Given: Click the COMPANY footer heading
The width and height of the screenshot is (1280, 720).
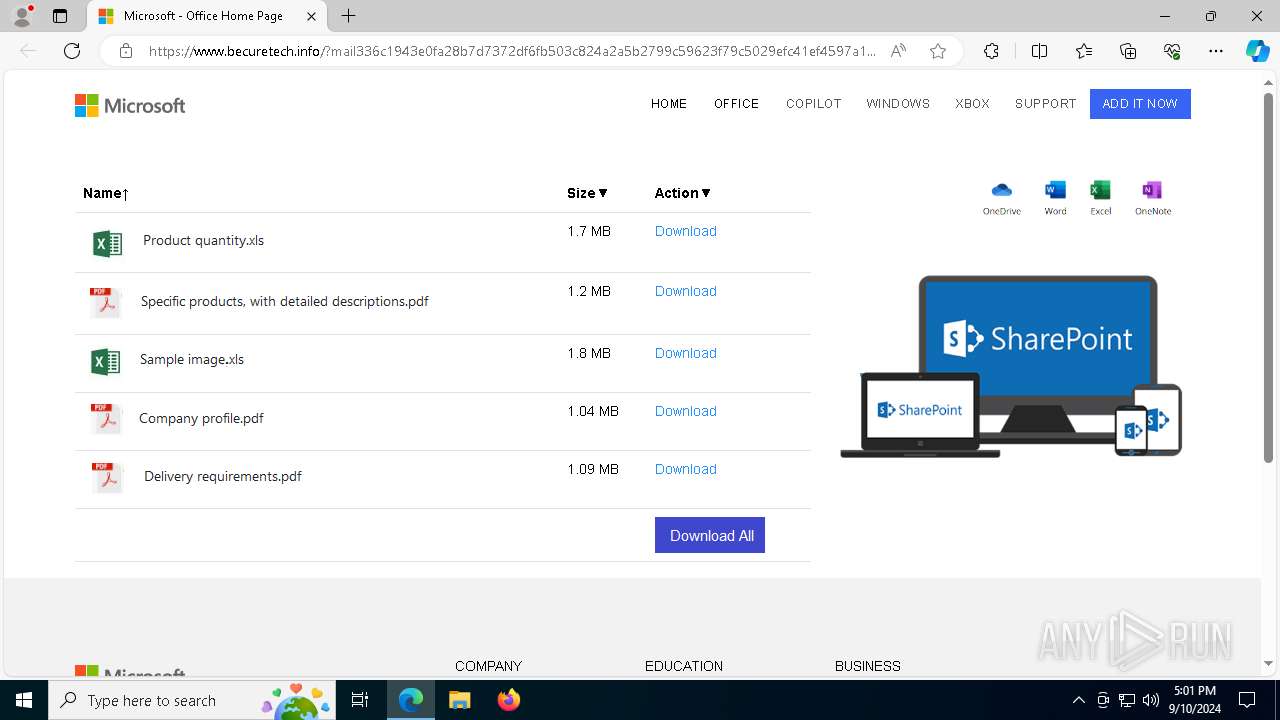Looking at the screenshot, I should pyautogui.click(x=488, y=666).
